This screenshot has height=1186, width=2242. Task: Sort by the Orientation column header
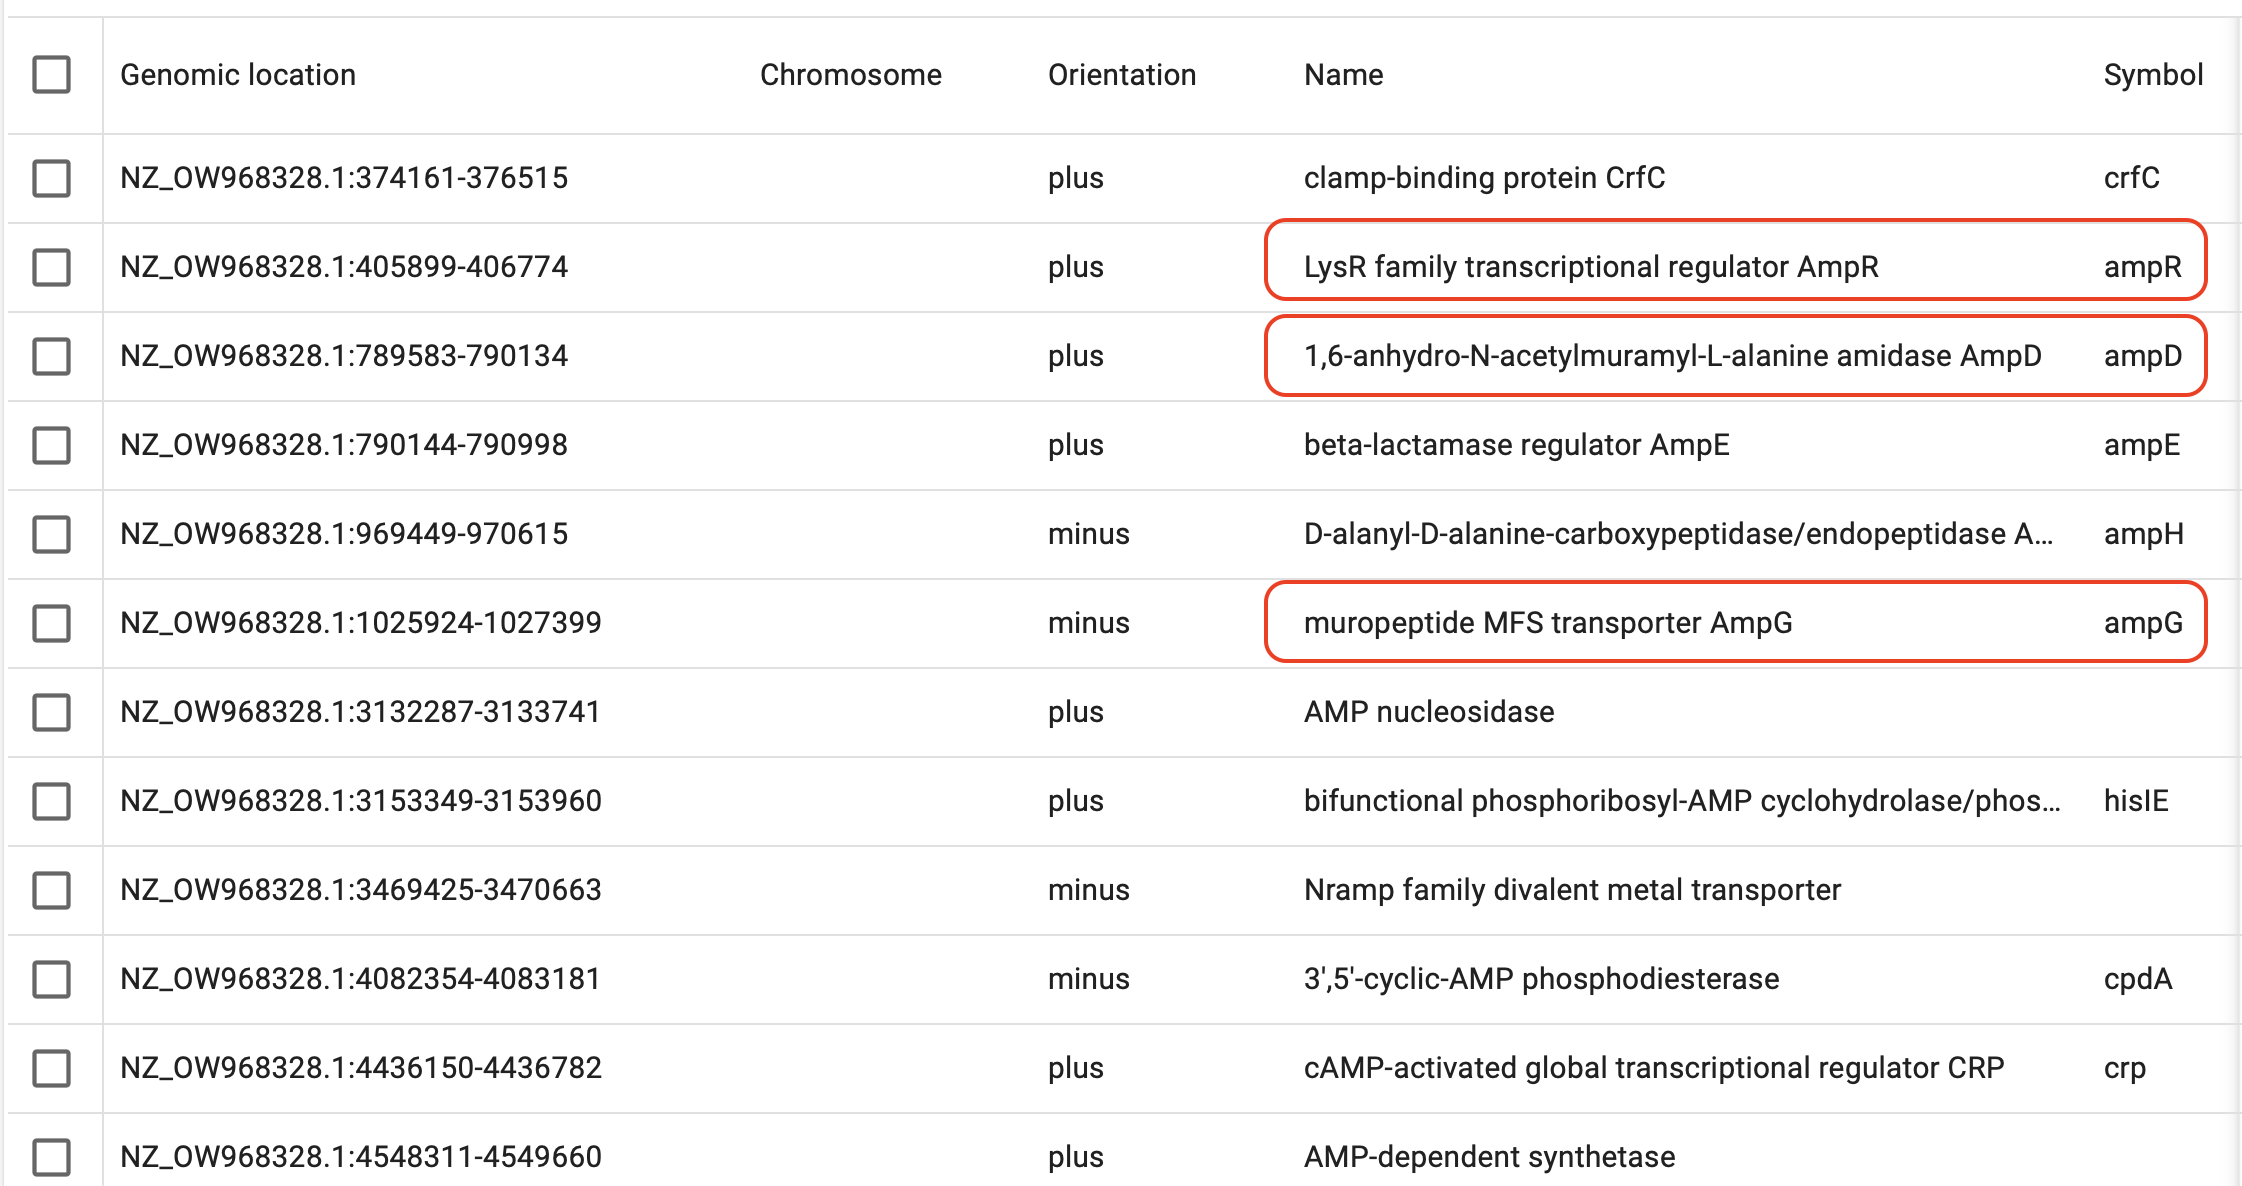pos(1121,75)
